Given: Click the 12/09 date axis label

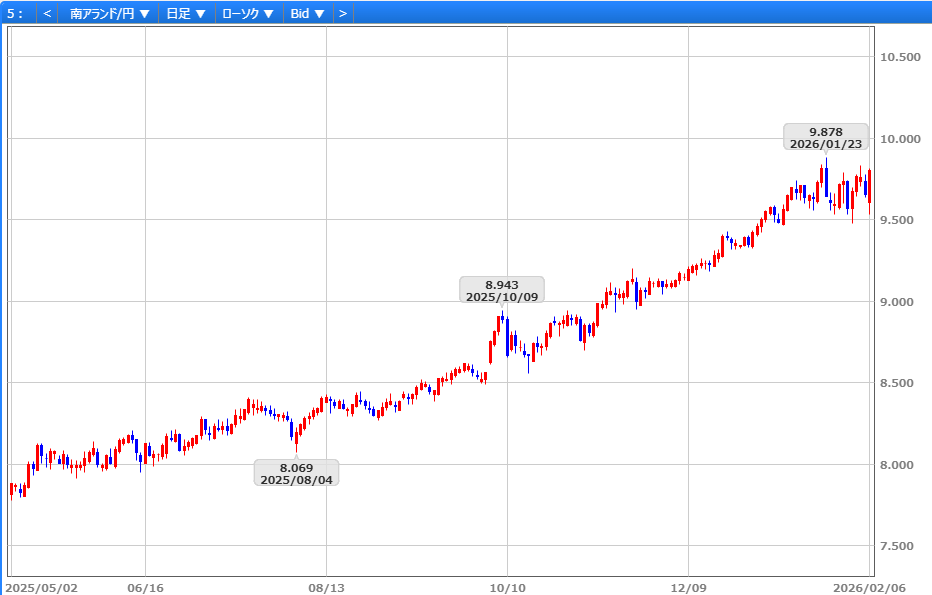Looking at the screenshot, I should click(x=688, y=587).
